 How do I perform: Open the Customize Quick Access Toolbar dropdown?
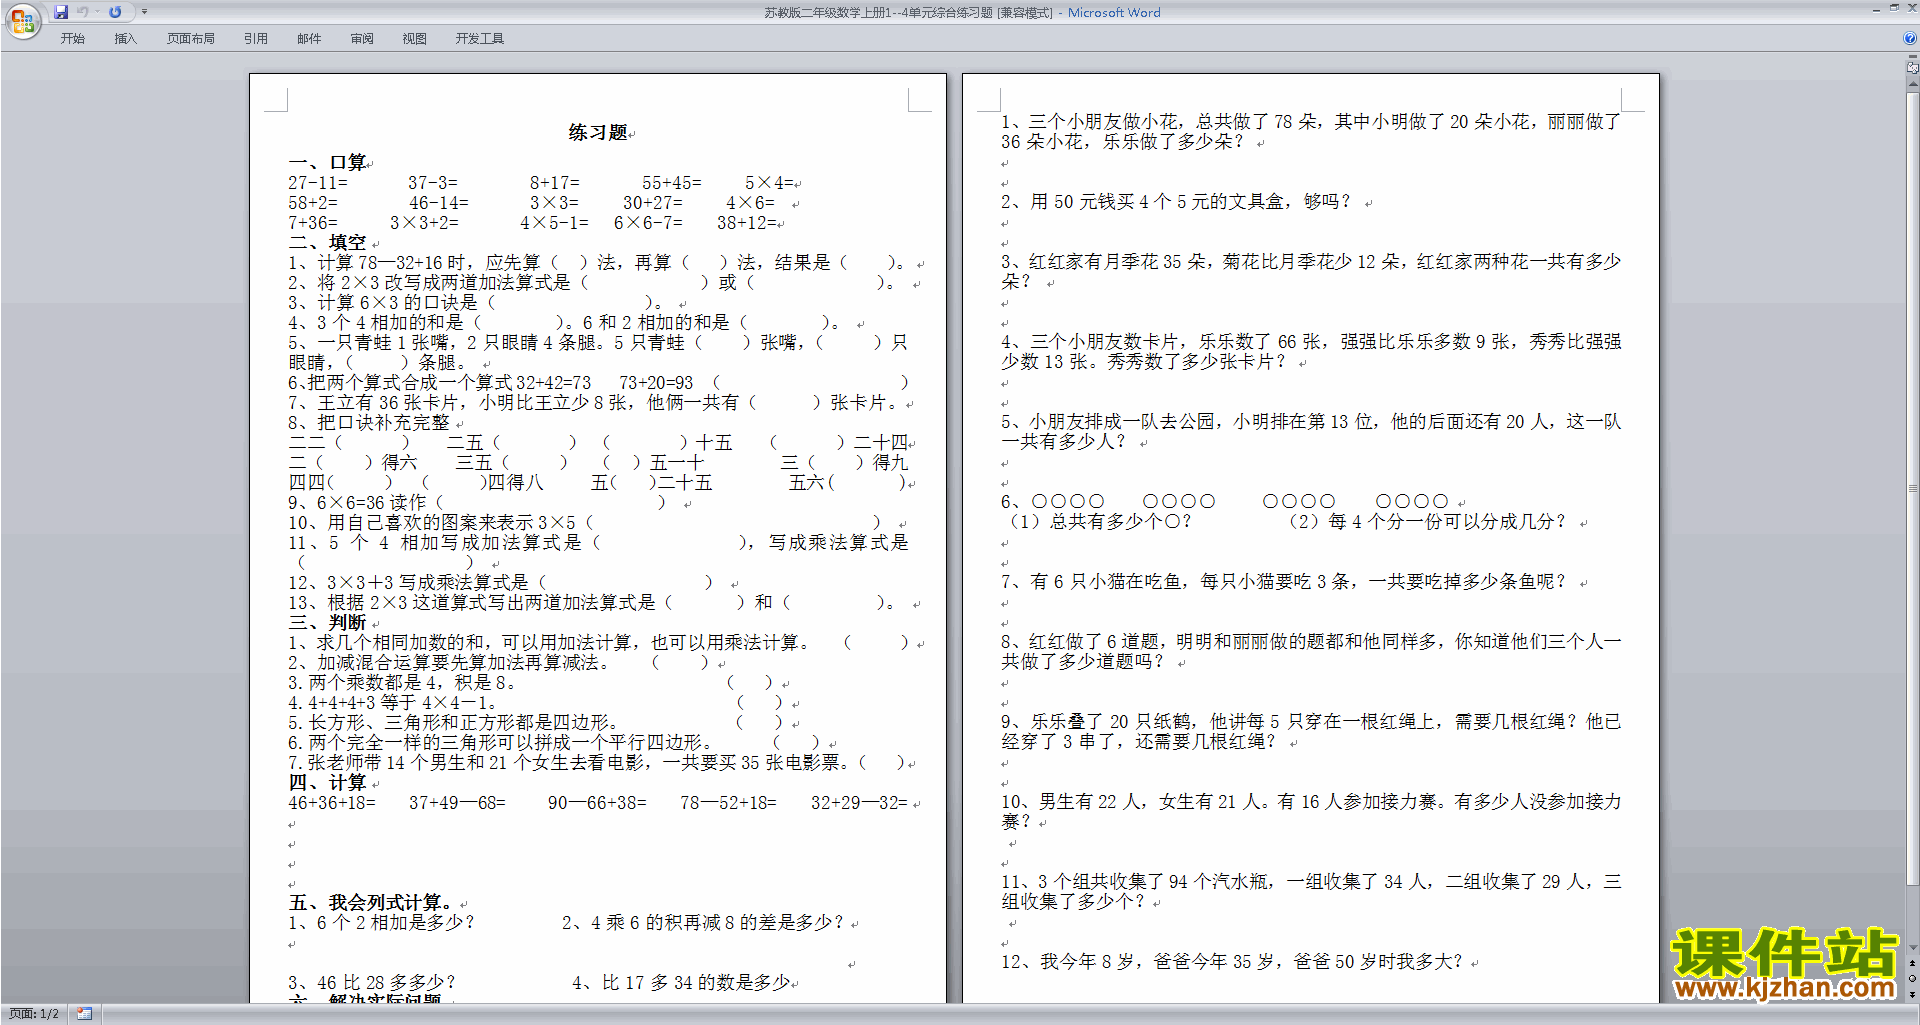tap(144, 12)
